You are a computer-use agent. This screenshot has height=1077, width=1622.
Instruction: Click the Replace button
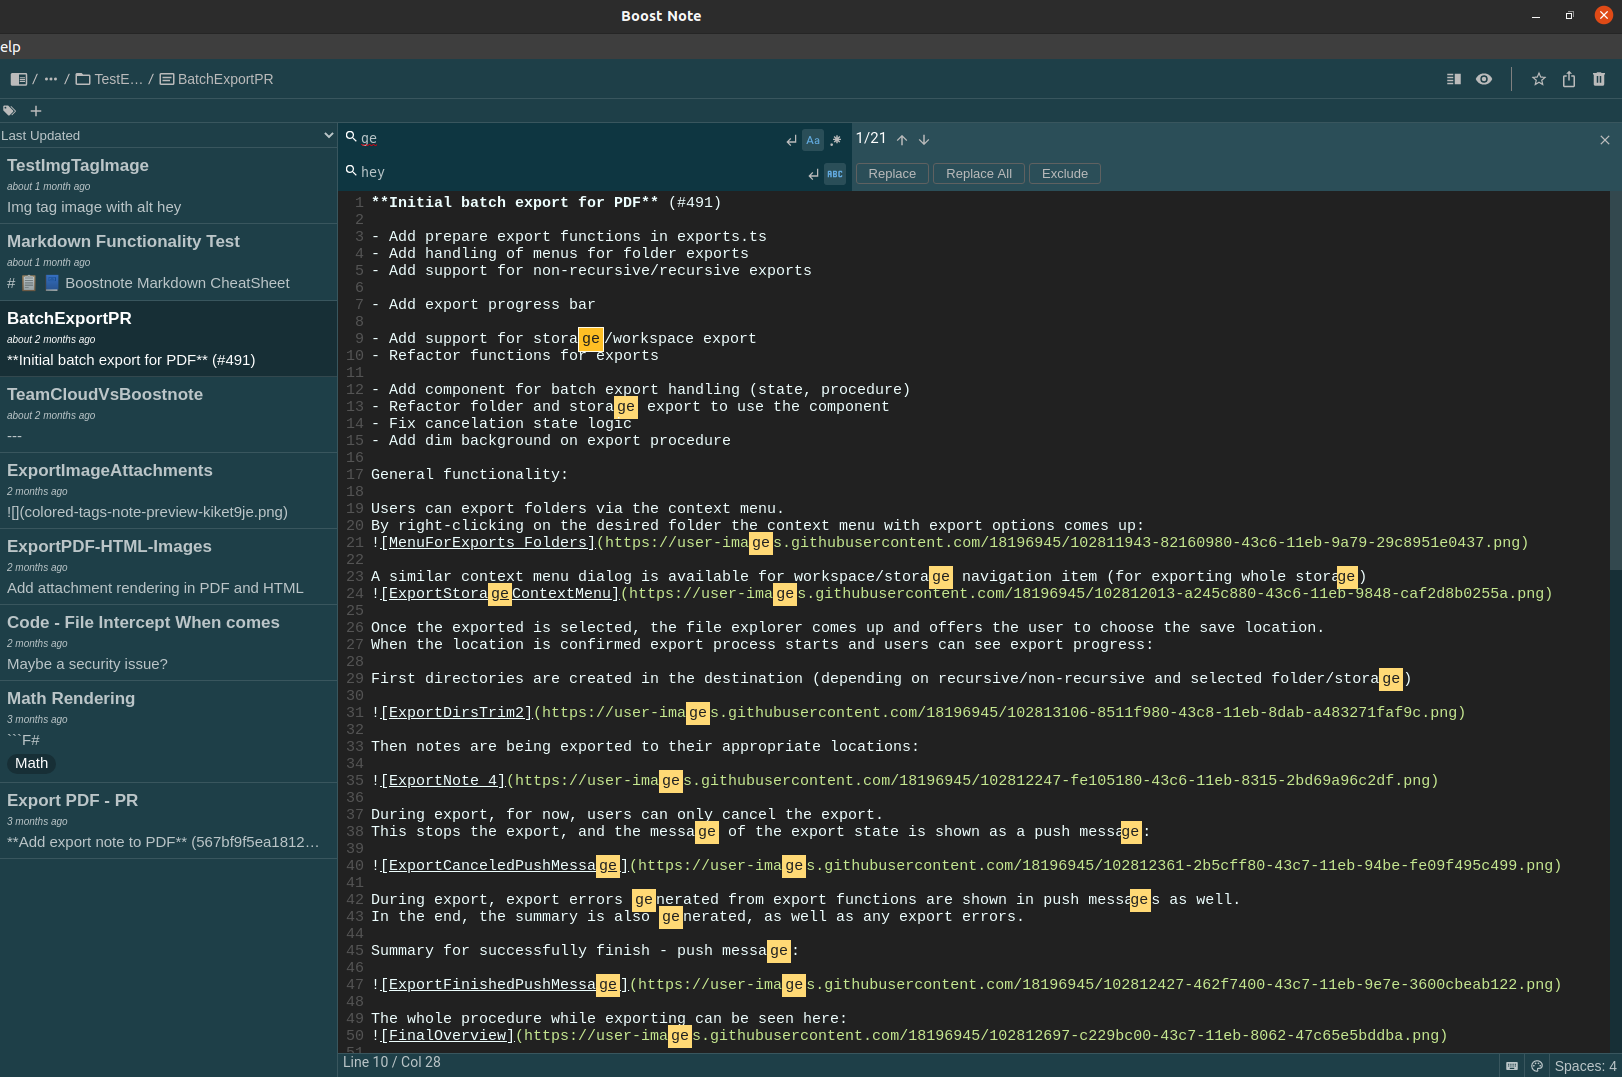click(x=892, y=174)
